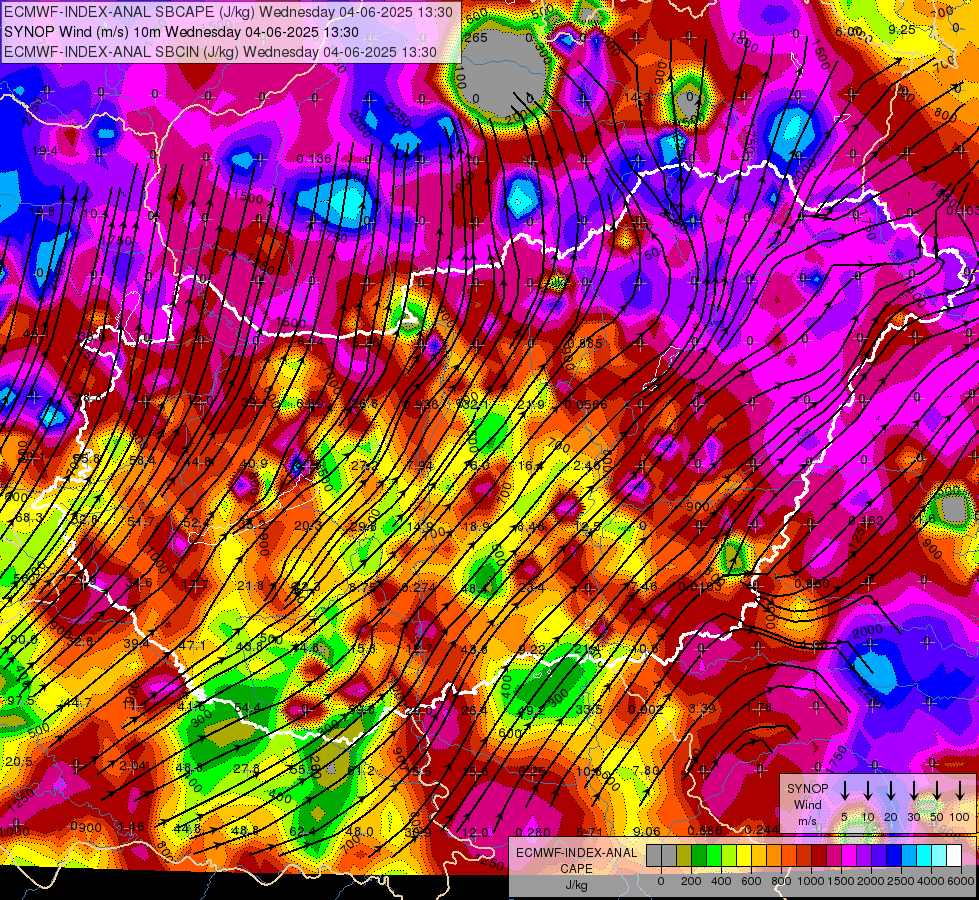Click the map value '0.0566'
Viewport: 979px width, 900px height.
tap(586, 405)
